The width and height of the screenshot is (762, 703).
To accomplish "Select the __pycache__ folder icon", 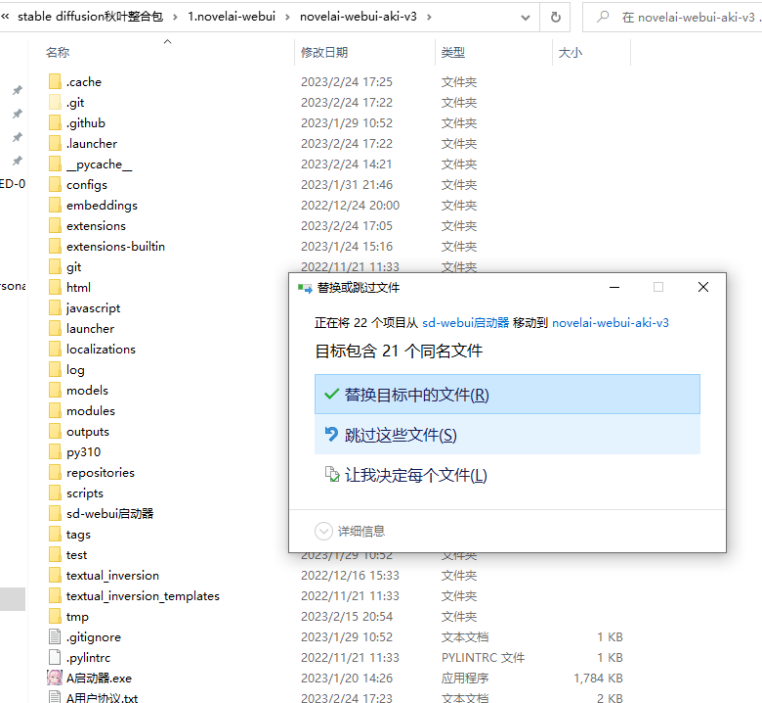I will (x=55, y=164).
